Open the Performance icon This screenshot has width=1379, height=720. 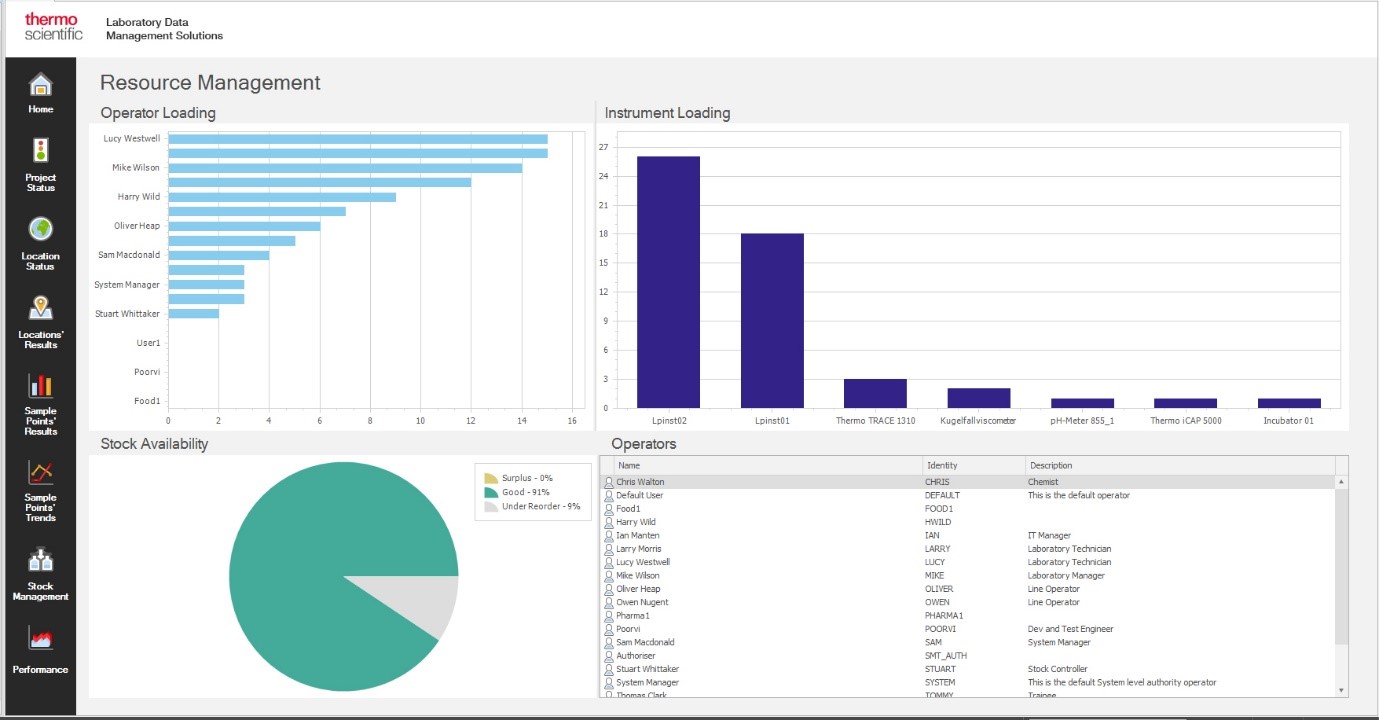(x=40, y=640)
